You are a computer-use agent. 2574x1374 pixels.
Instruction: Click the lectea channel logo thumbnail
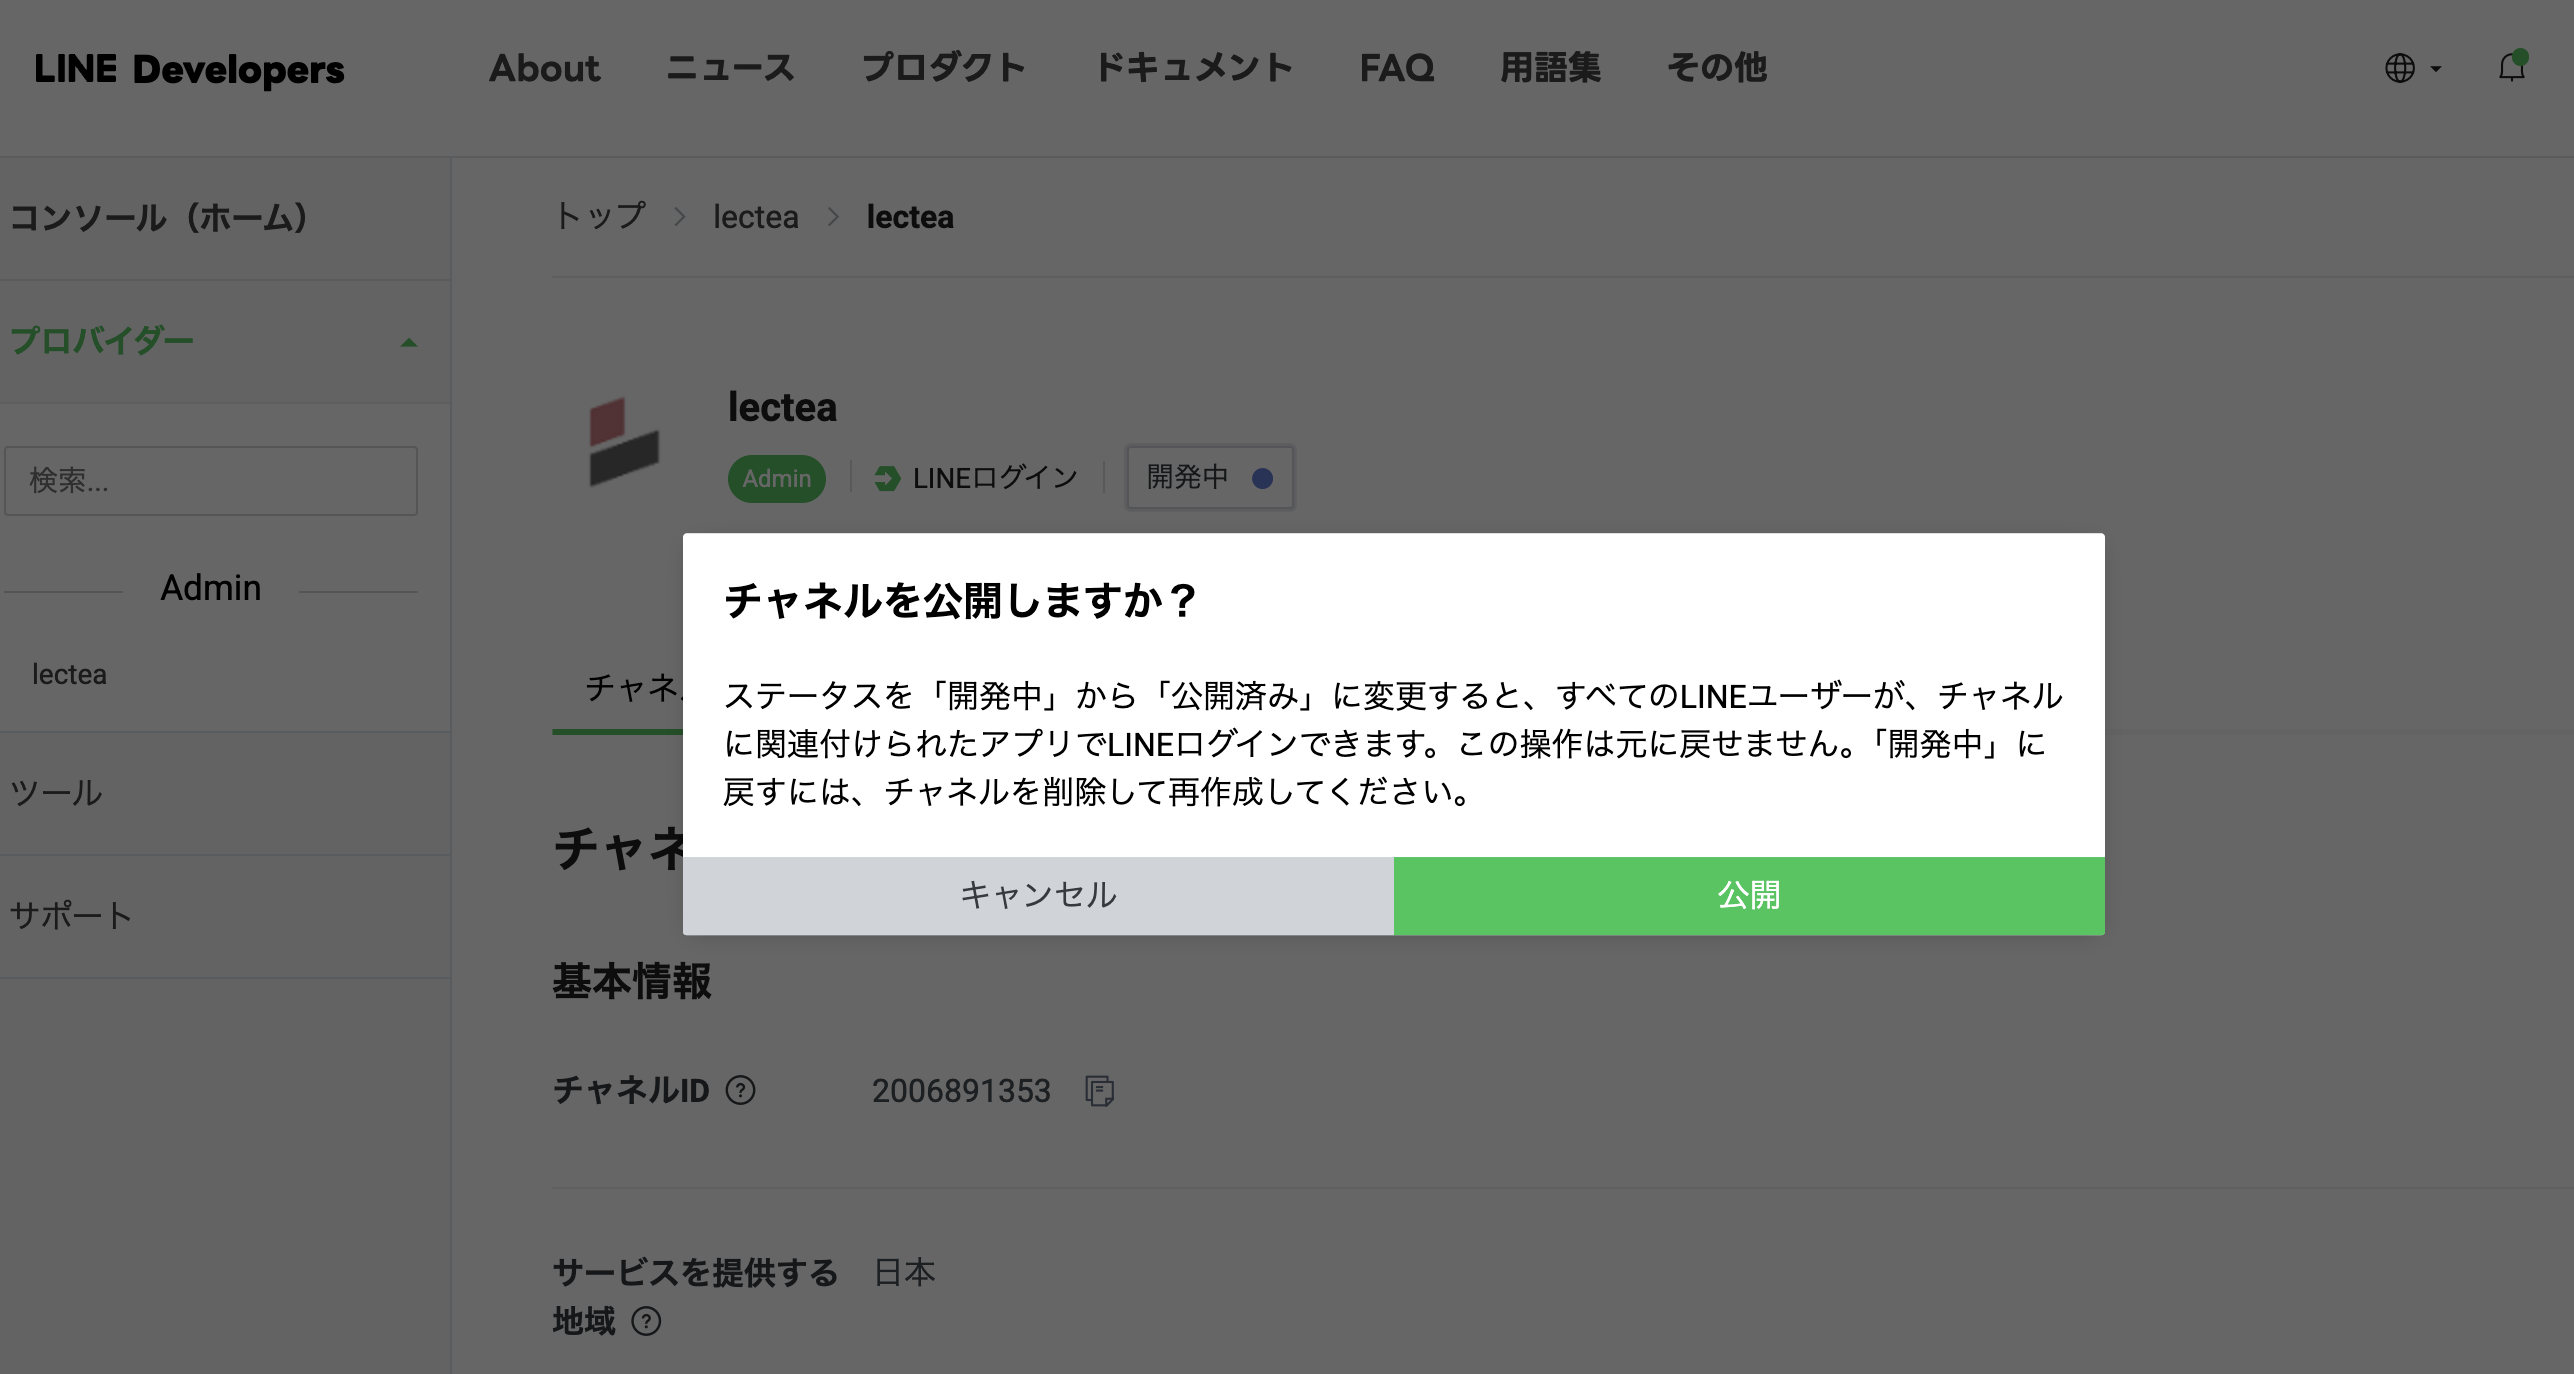pos(625,442)
